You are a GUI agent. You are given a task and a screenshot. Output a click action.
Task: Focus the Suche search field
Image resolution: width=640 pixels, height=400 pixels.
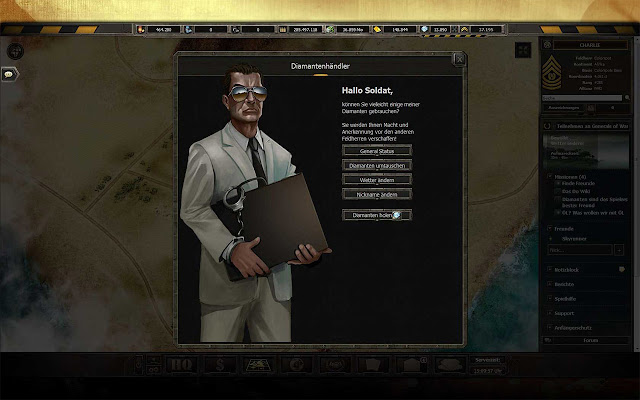click(582, 98)
